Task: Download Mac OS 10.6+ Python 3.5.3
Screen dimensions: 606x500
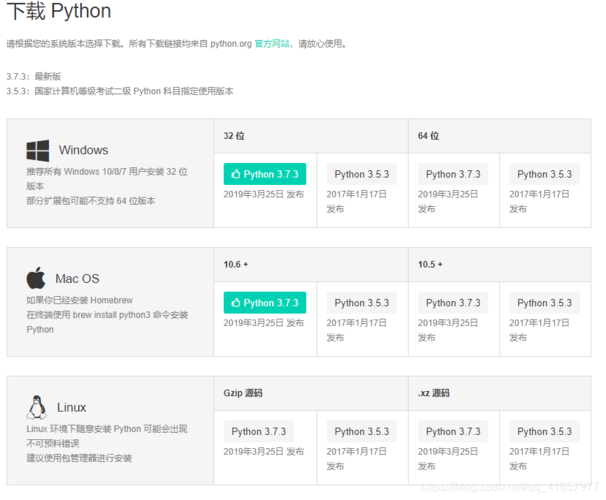Action: pos(362,303)
